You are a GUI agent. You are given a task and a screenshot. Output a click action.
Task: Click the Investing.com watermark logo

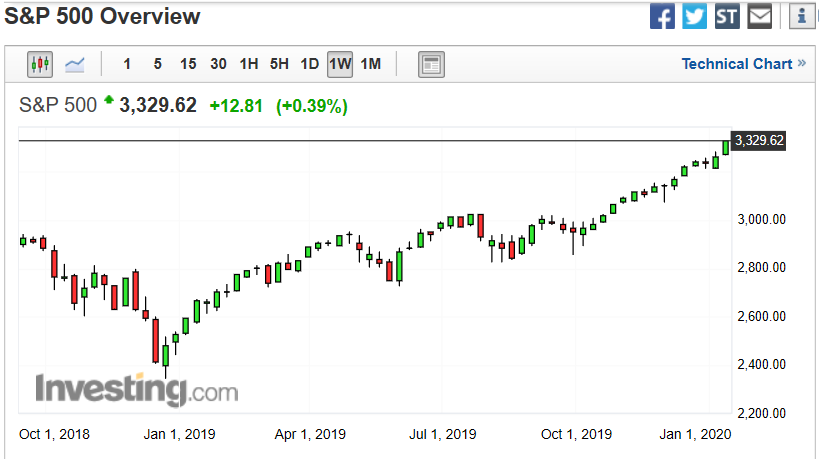[x=137, y=389]
